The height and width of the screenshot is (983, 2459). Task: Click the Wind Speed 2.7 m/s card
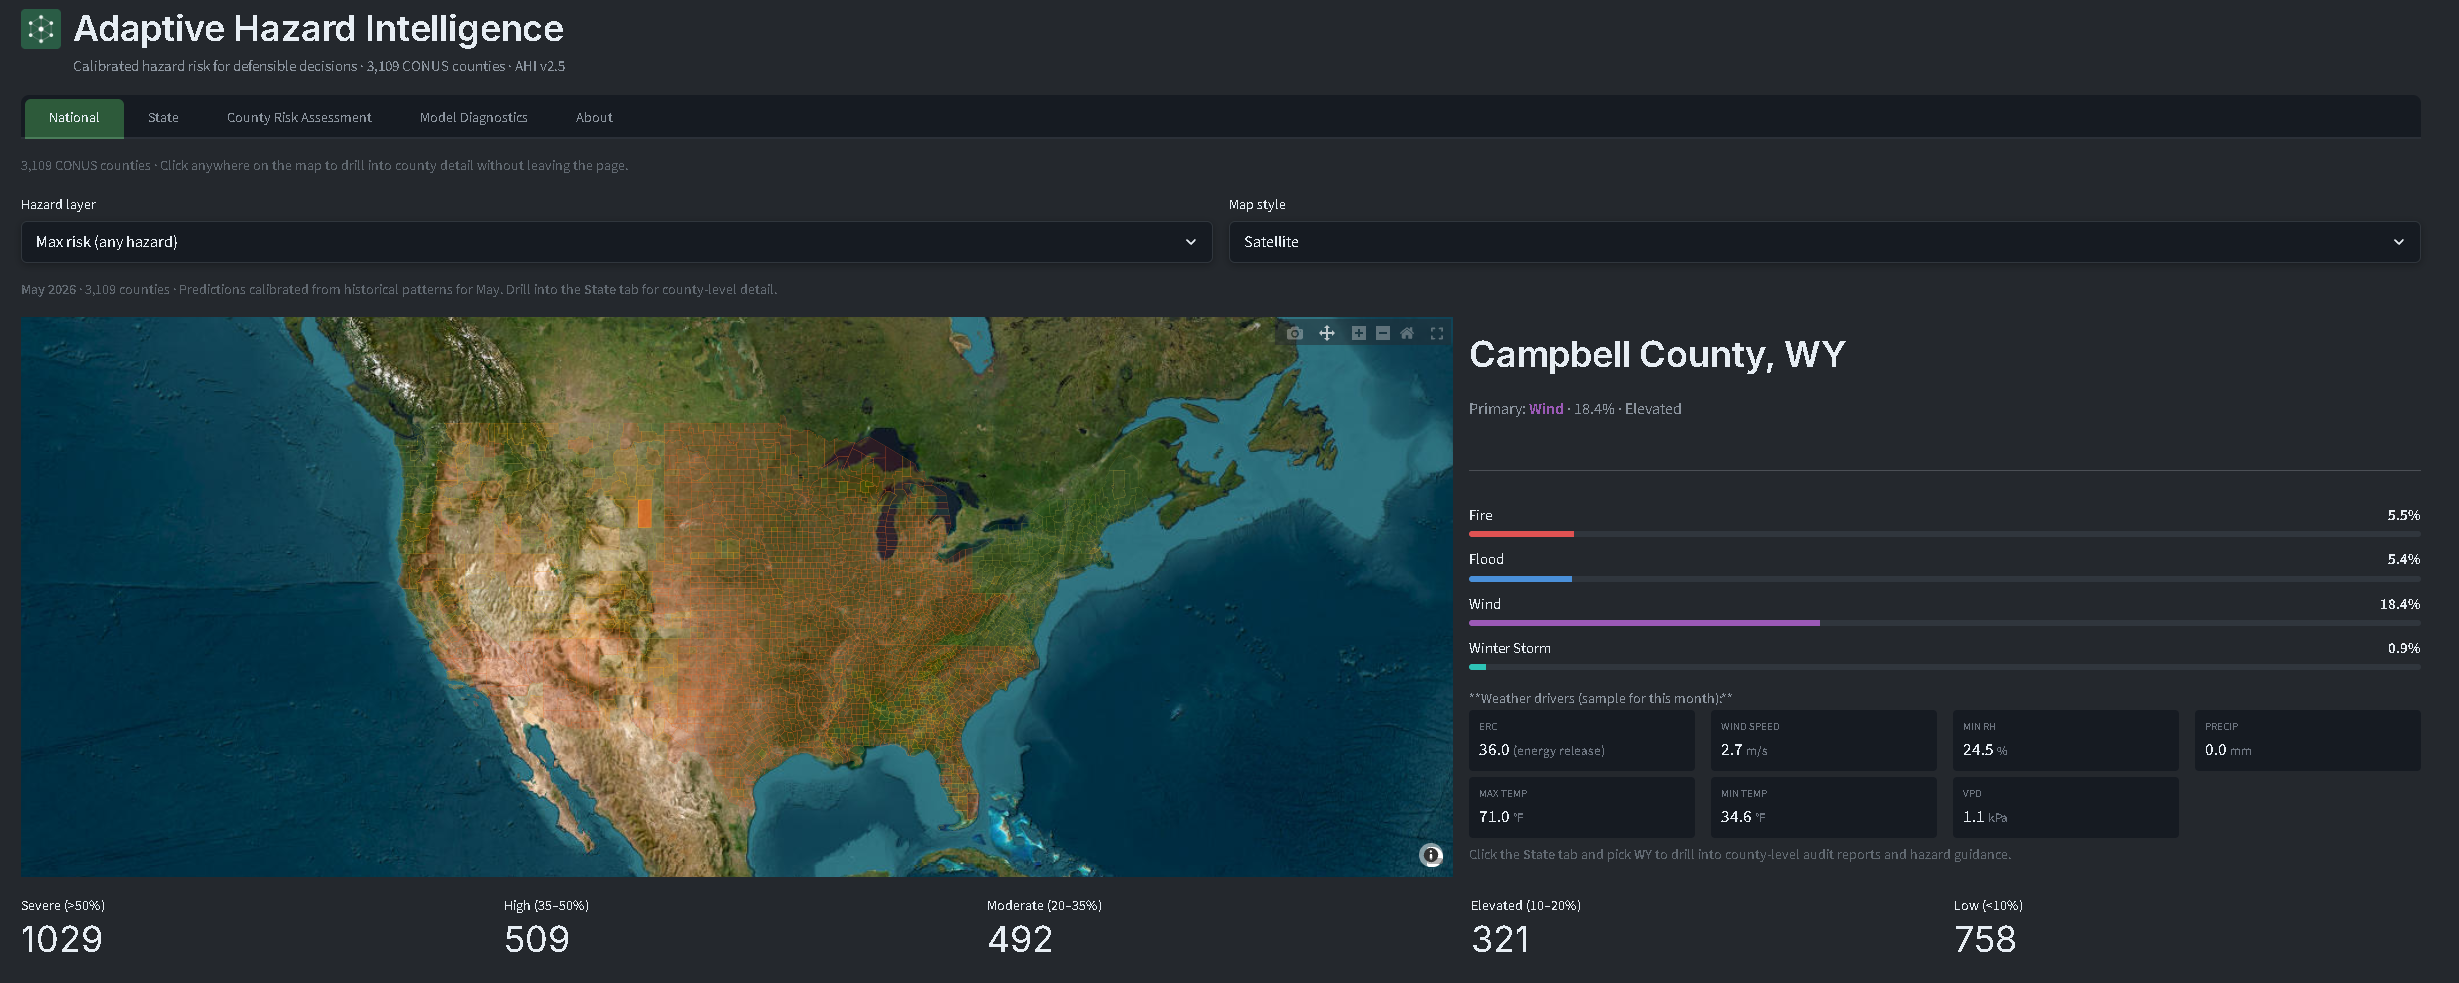point(1823,740)
